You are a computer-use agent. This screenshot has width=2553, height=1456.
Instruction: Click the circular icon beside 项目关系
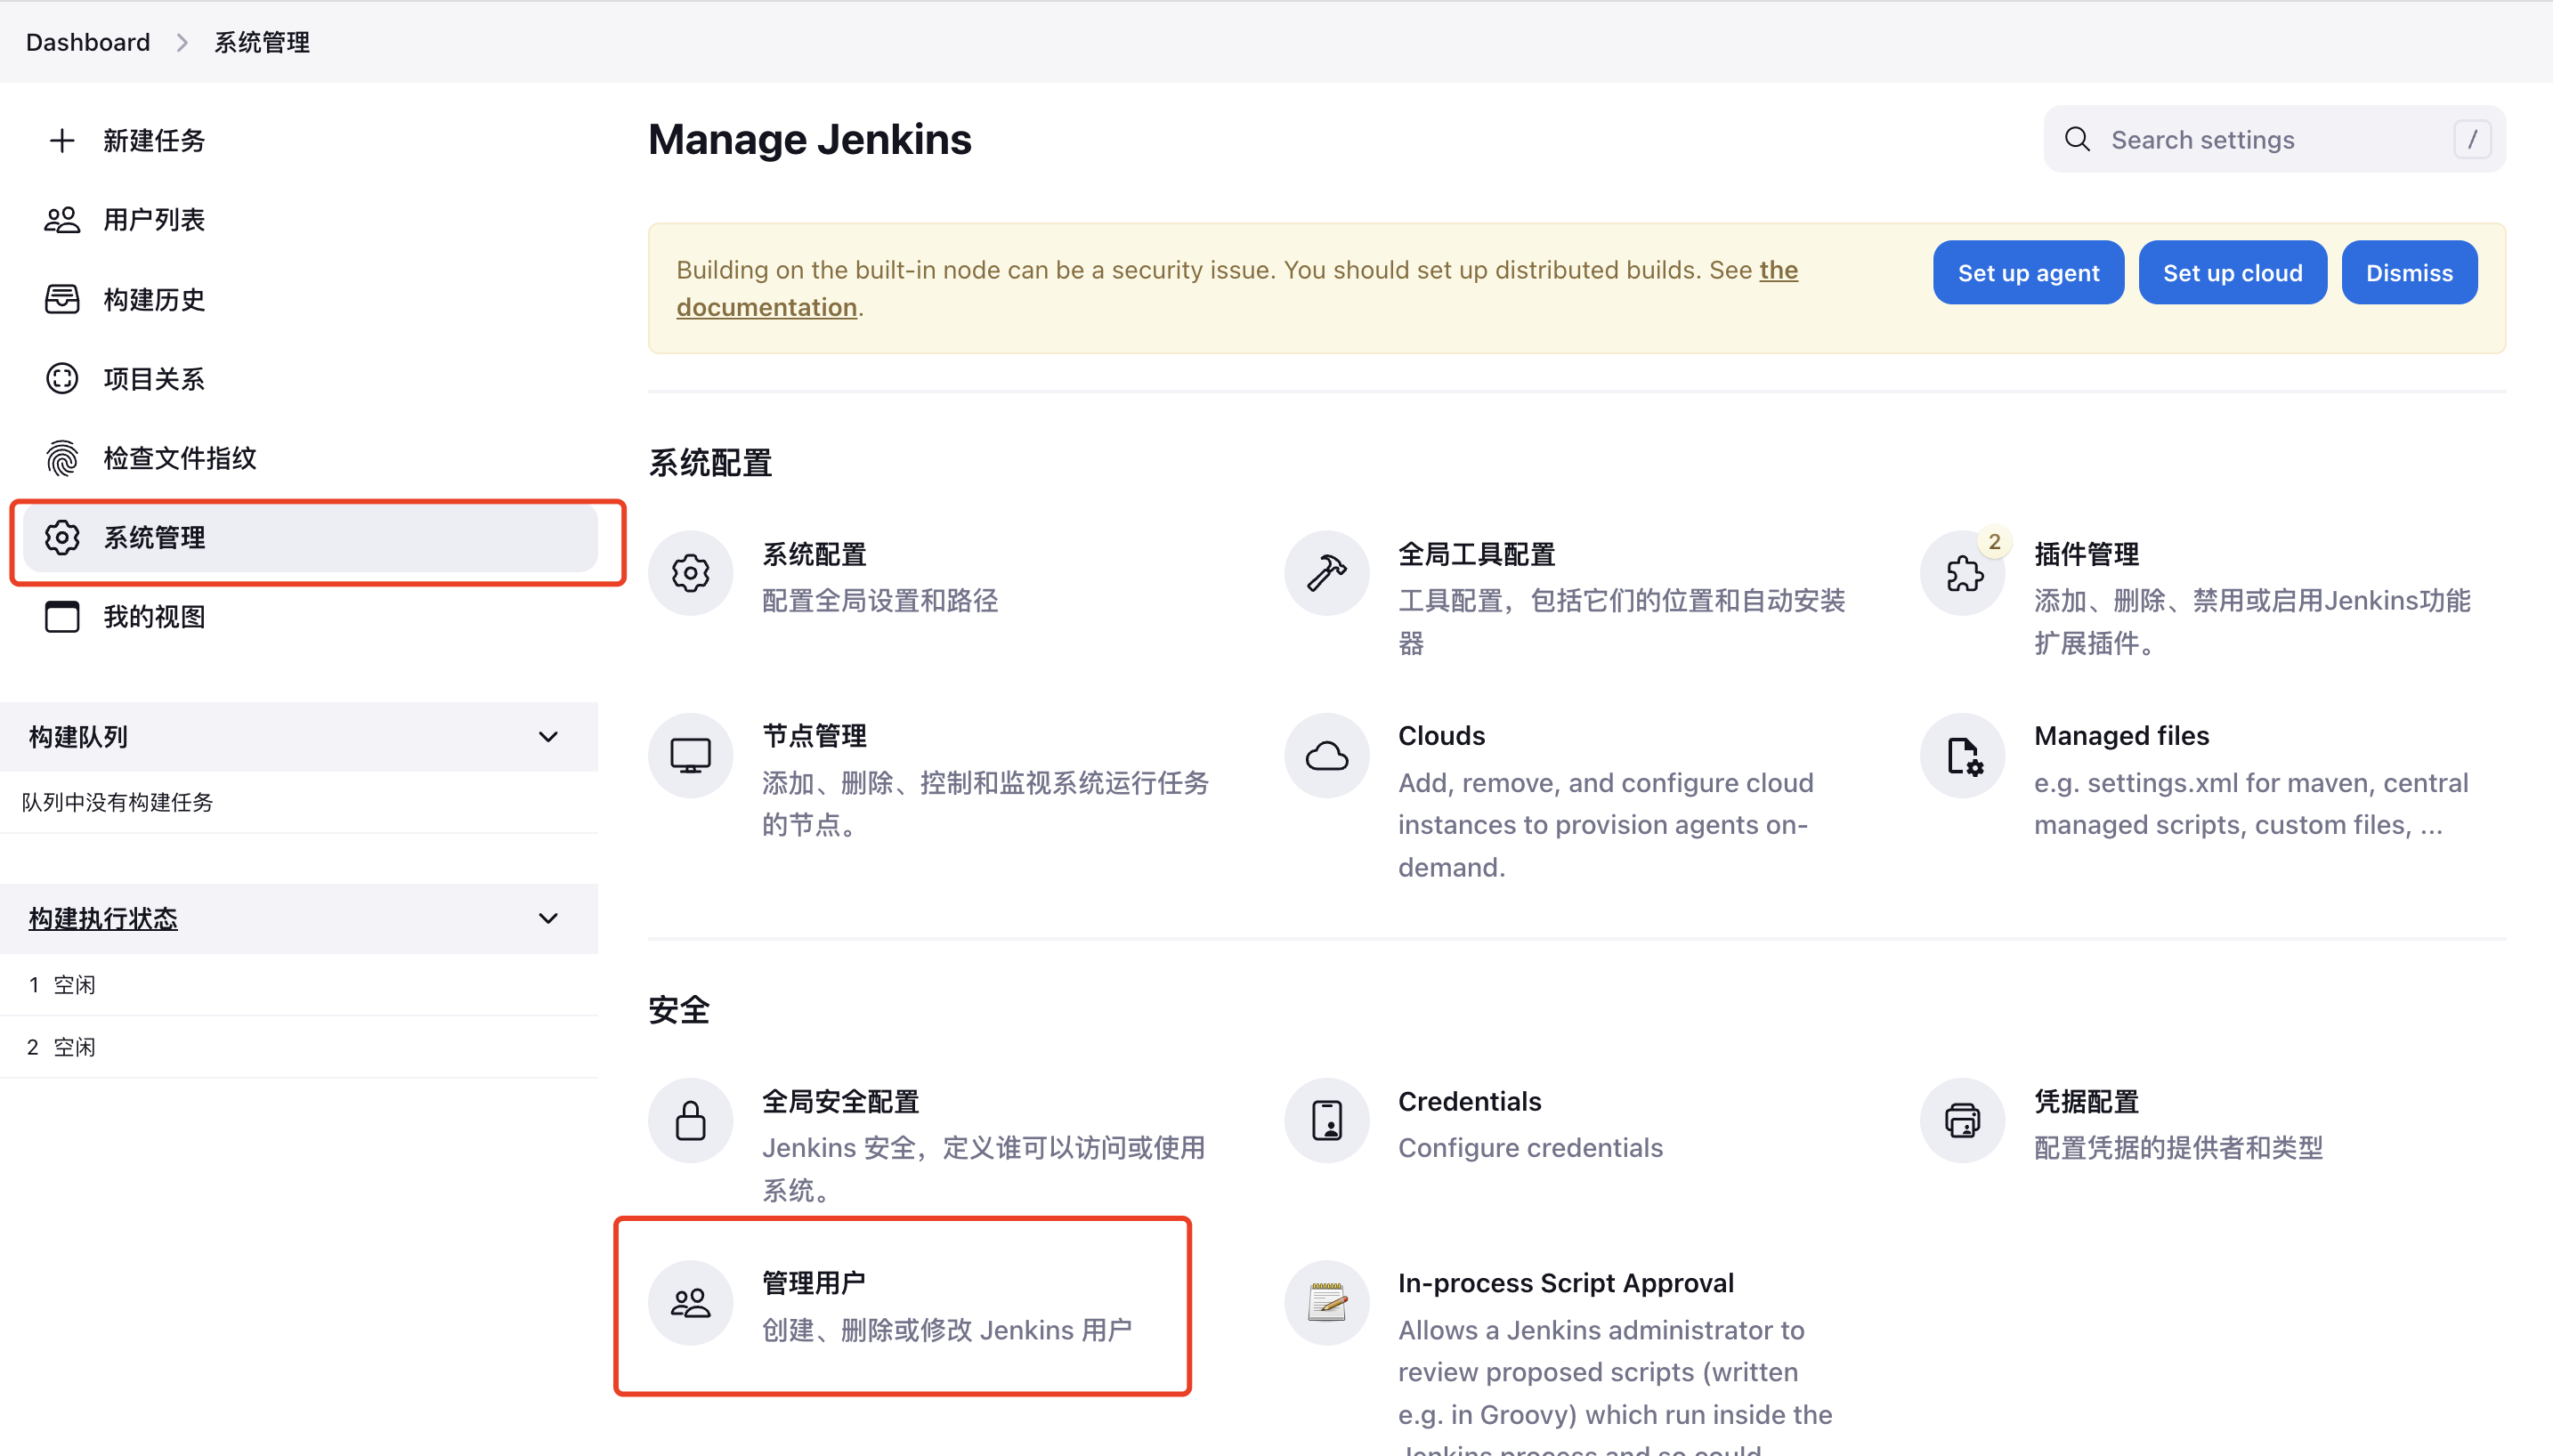[62, 378]
